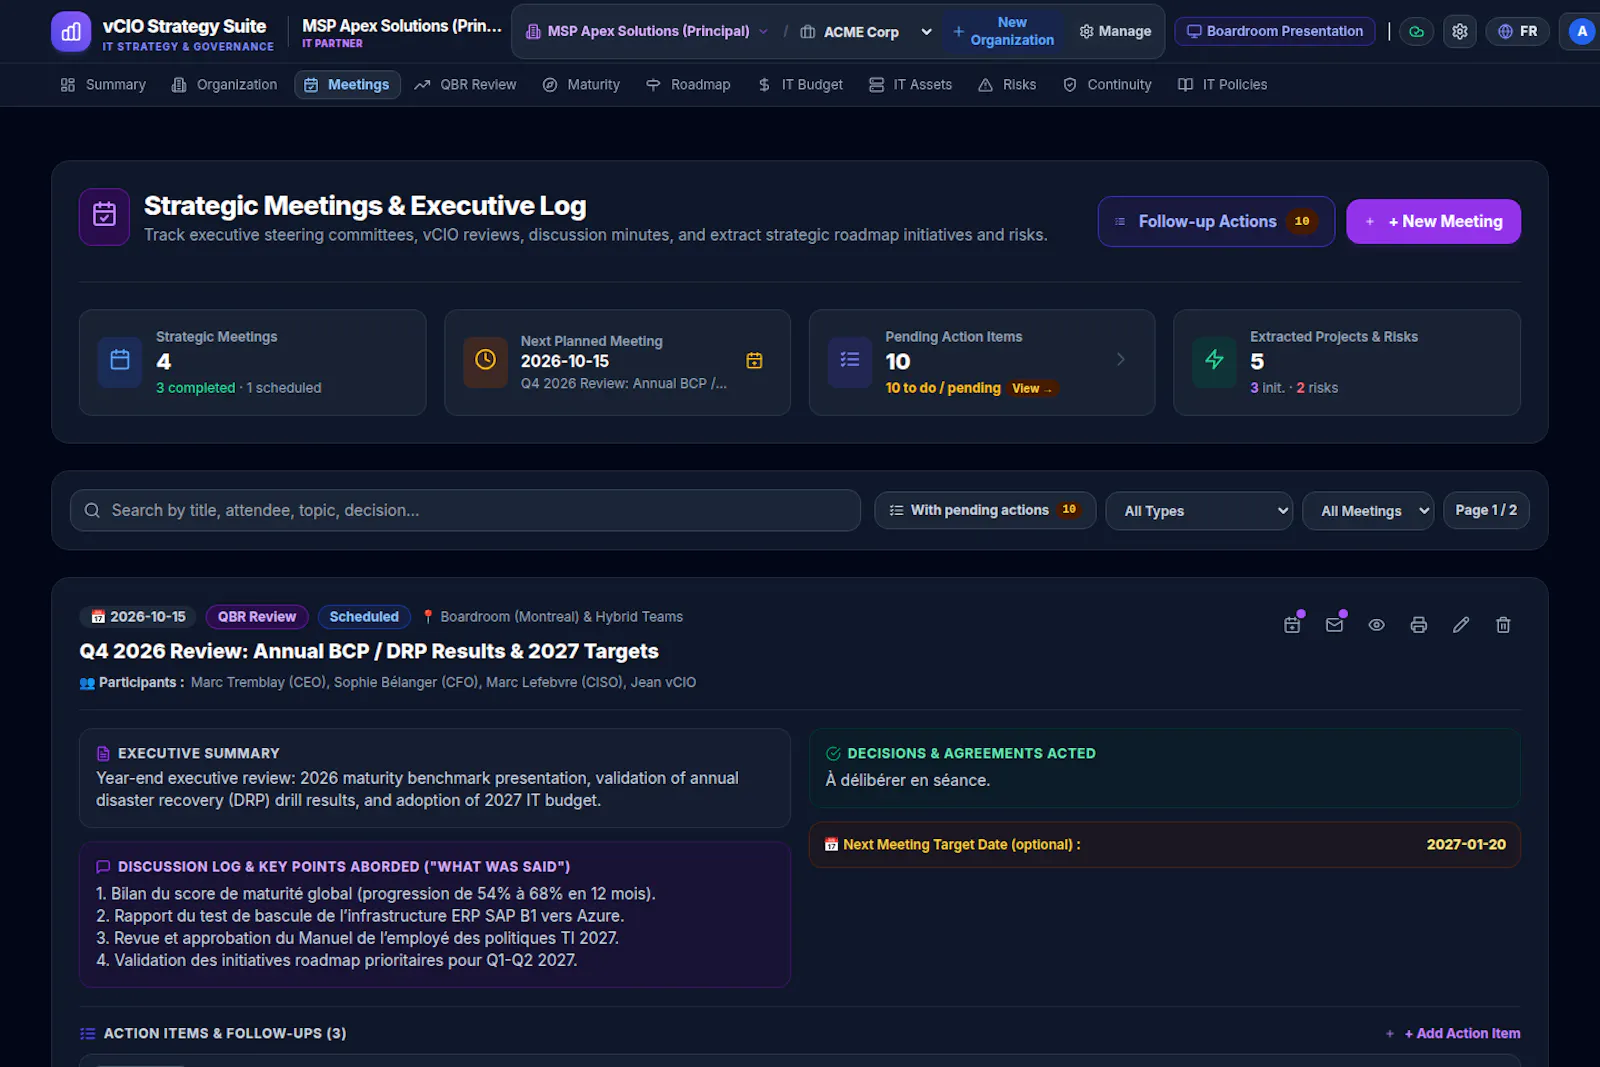
Task: Open the Continuity tab
Action: coord(1107,85)
